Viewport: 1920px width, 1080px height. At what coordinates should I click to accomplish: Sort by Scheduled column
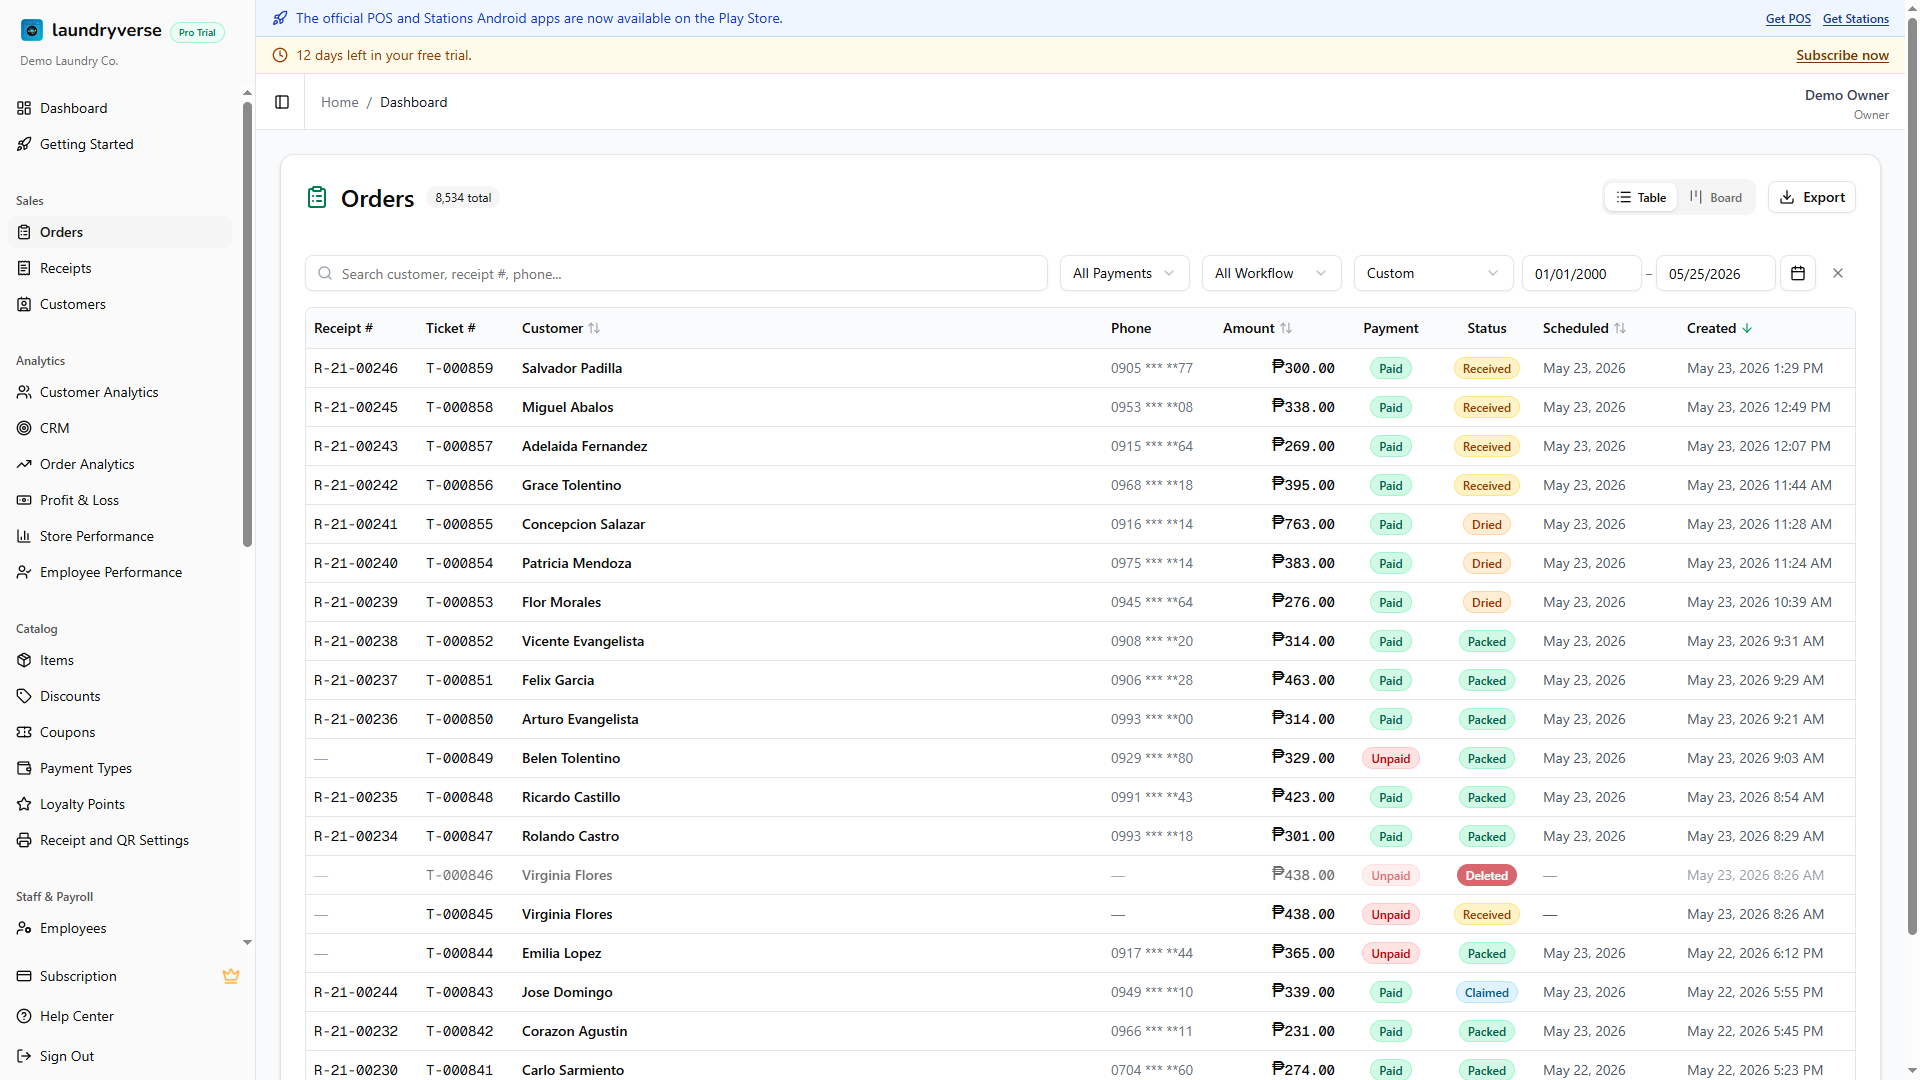click(1584, 328)
